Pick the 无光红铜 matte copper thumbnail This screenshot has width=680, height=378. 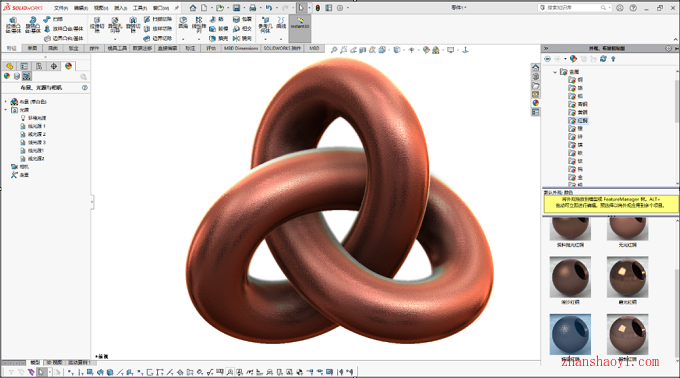(x=628, y=229)
